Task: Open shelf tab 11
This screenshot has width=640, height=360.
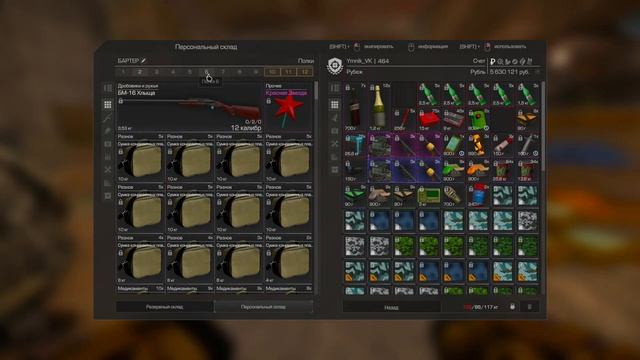Action: pos(289,72)
